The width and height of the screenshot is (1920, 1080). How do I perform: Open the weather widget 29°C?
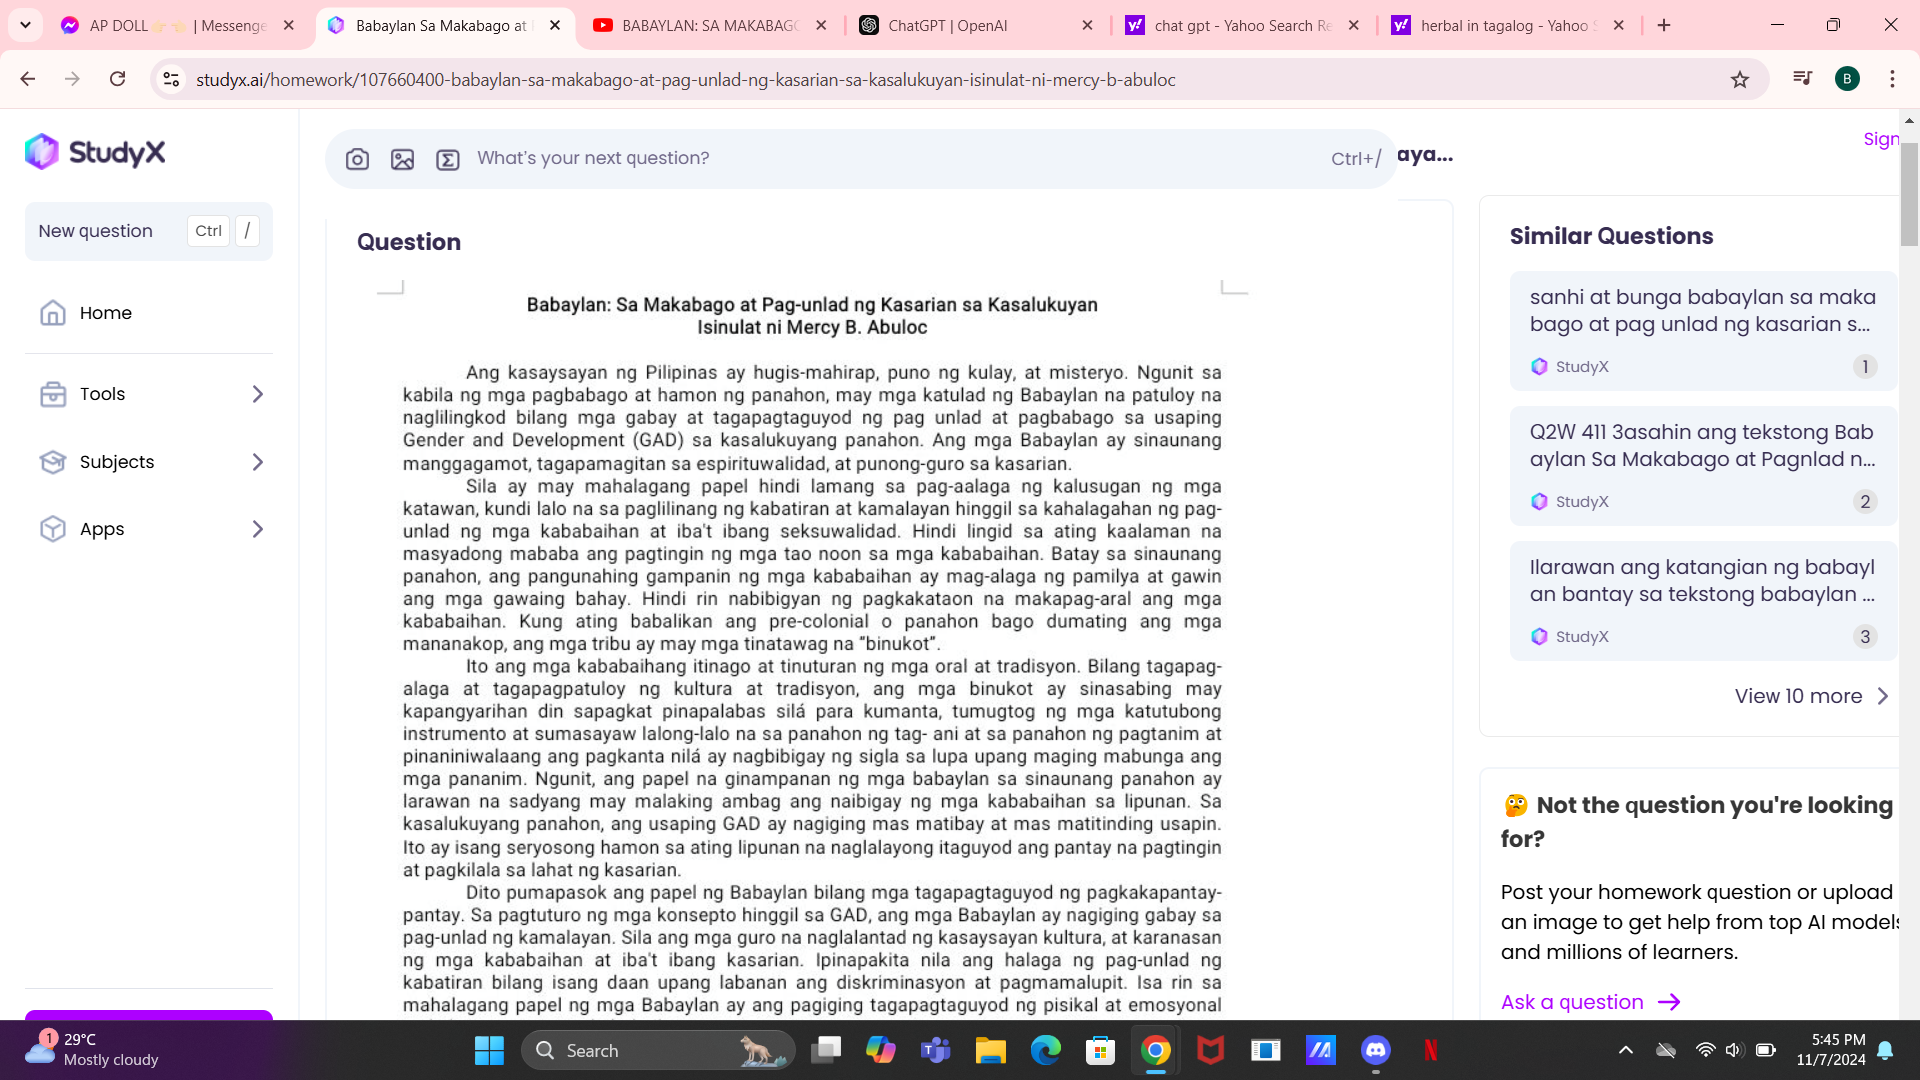[93, 1050]
